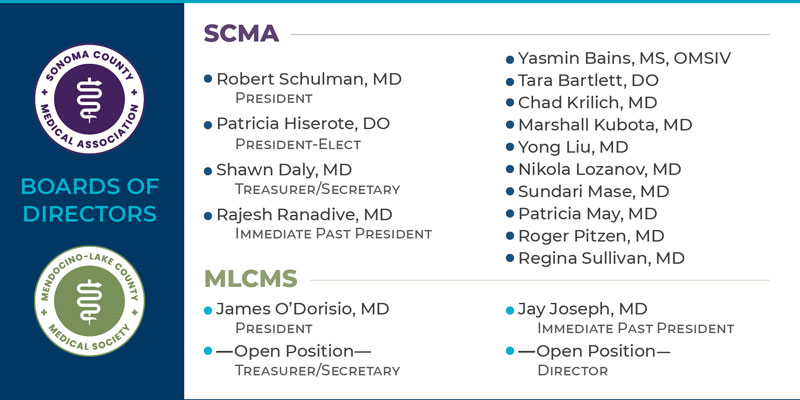800x400 pixels.
Task: Select Jay Joseph, MD entry
Action: 582,309
